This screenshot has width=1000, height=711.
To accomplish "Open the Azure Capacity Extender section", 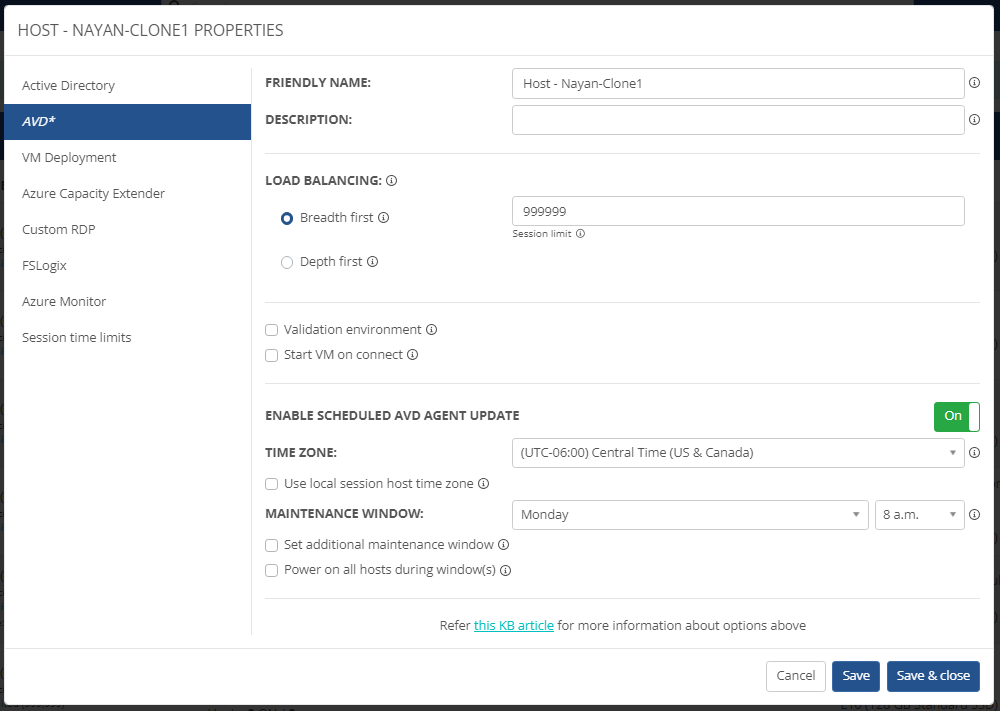I will pyautogui.click(x=93, y=194).
